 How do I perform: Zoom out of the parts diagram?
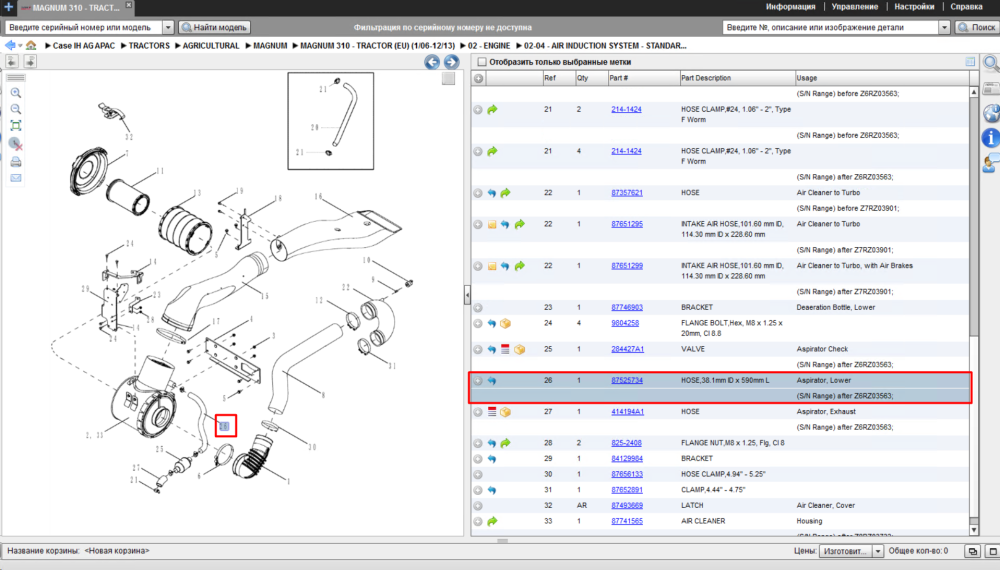tap(16, 109)
